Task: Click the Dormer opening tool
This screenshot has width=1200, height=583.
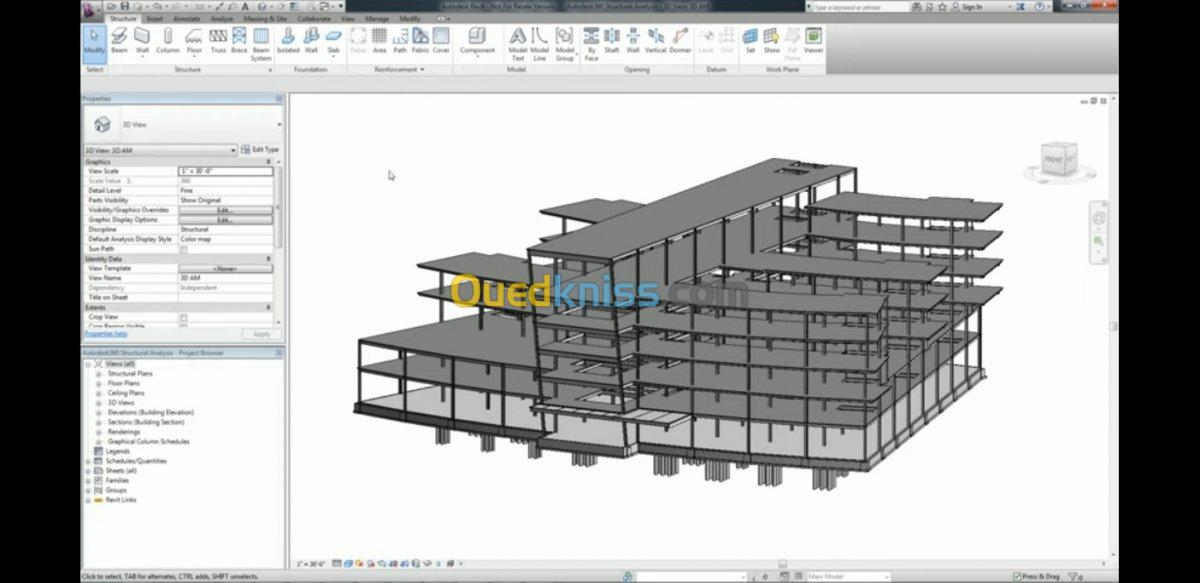Action: pyautogui.click(x=680, y=41)
